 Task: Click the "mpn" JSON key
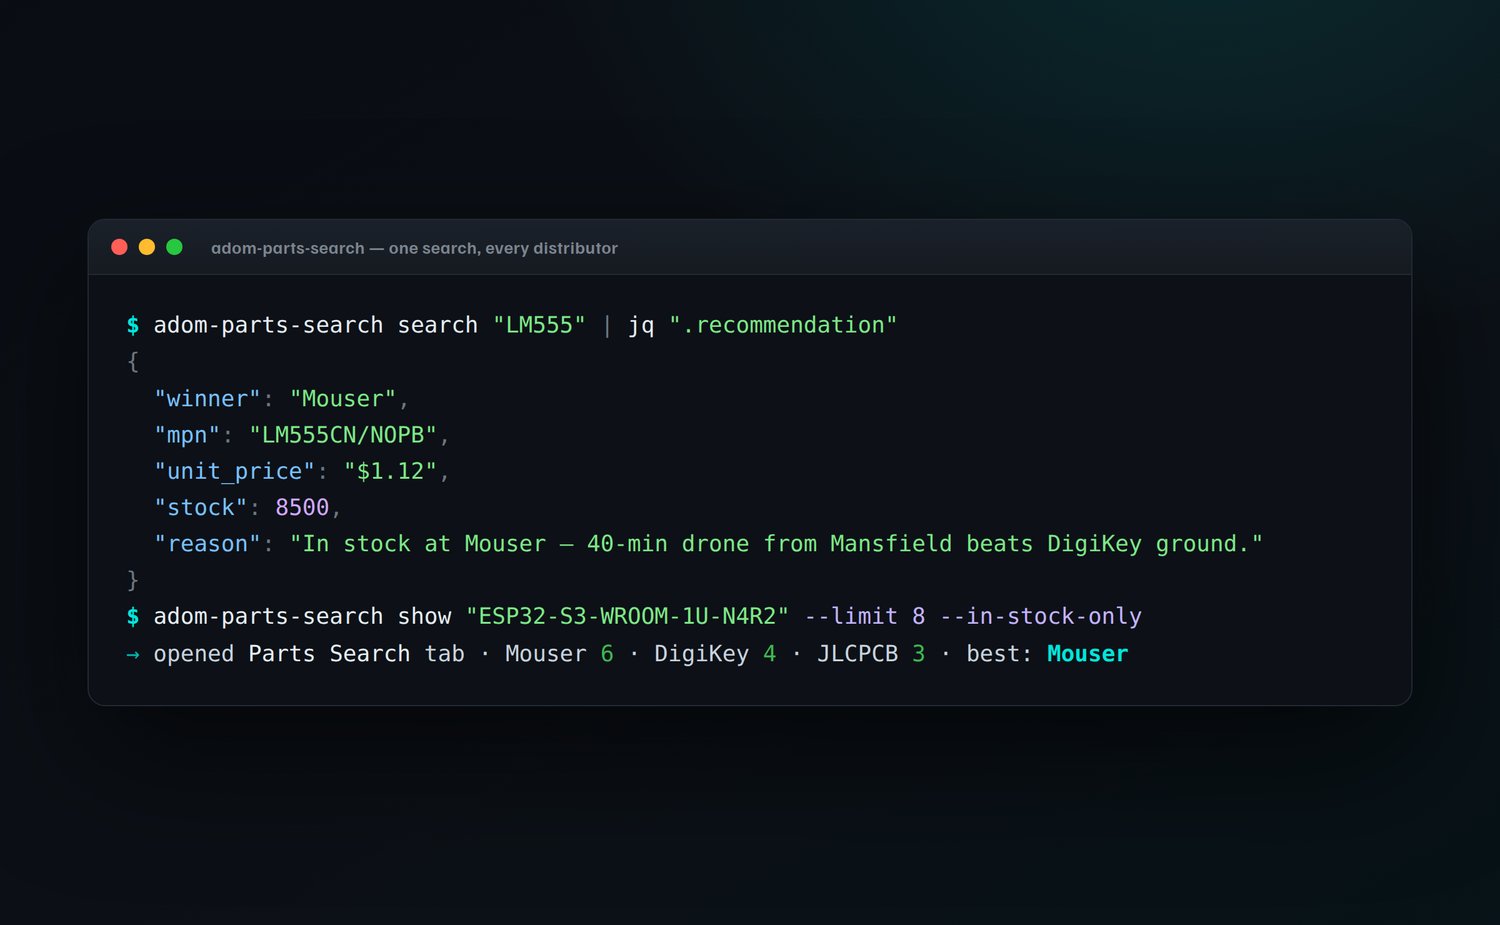(187, 435)
